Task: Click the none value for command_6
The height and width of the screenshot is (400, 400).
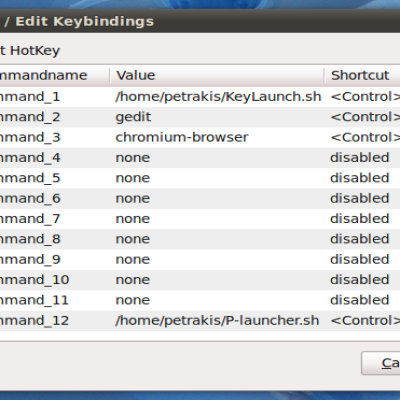Action: click(x=133, y=199)
